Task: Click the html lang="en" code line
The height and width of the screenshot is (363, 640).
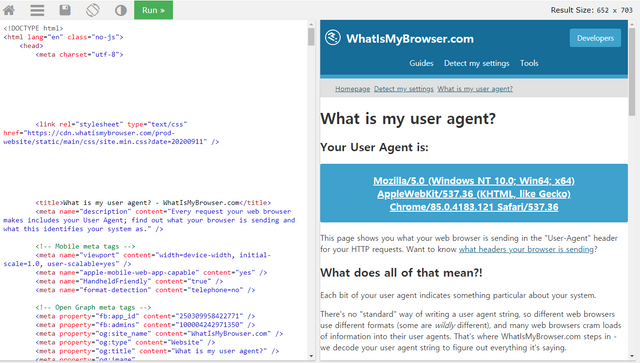Action: [63, 37]
